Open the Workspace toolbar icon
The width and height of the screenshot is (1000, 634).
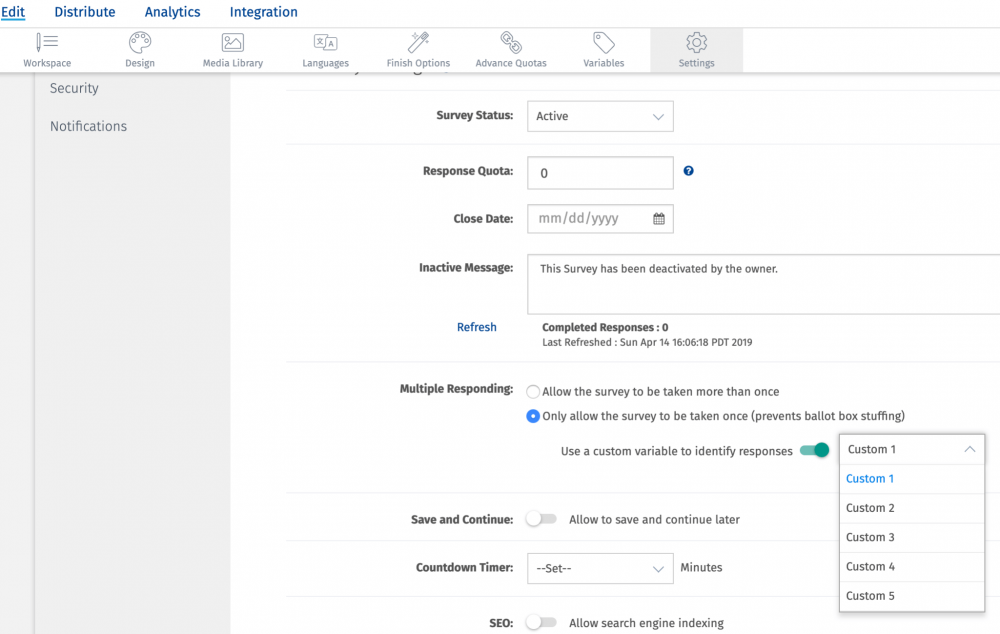click(47, 43)
